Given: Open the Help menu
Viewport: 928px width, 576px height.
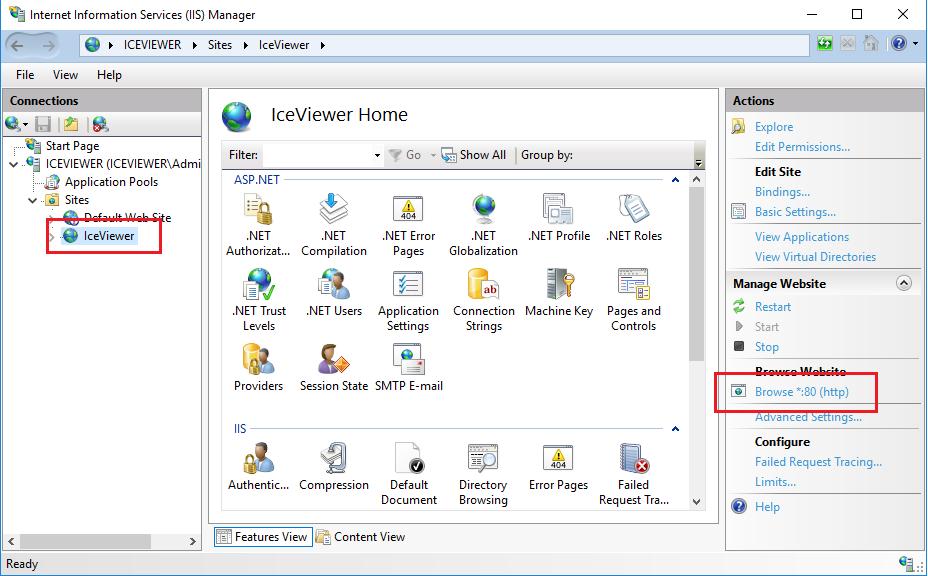Looking at the screenshot, I should 109,75.
